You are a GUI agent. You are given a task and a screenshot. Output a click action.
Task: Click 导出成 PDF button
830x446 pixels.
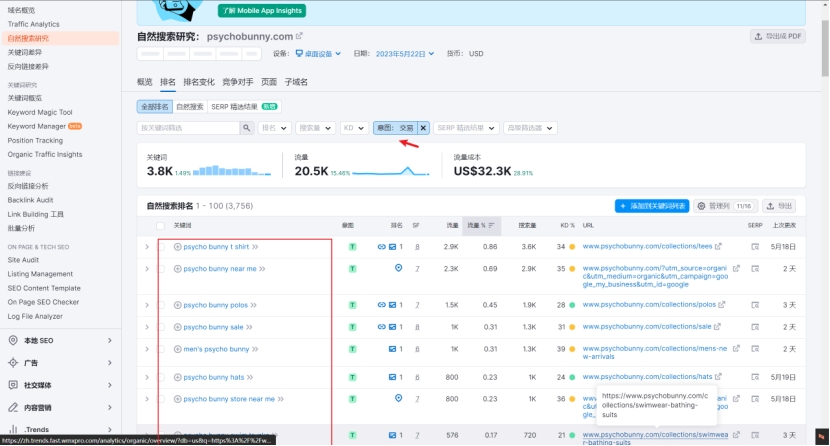777,36
